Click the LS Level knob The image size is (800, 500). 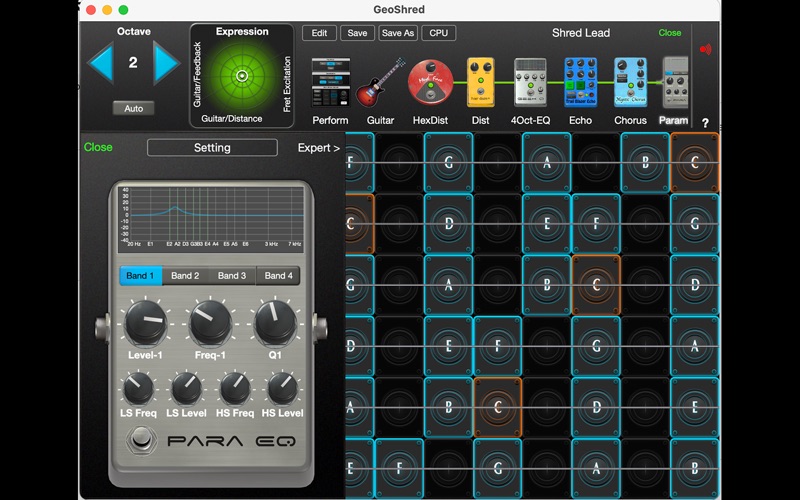pyautogui.click(x=186, y=388)
